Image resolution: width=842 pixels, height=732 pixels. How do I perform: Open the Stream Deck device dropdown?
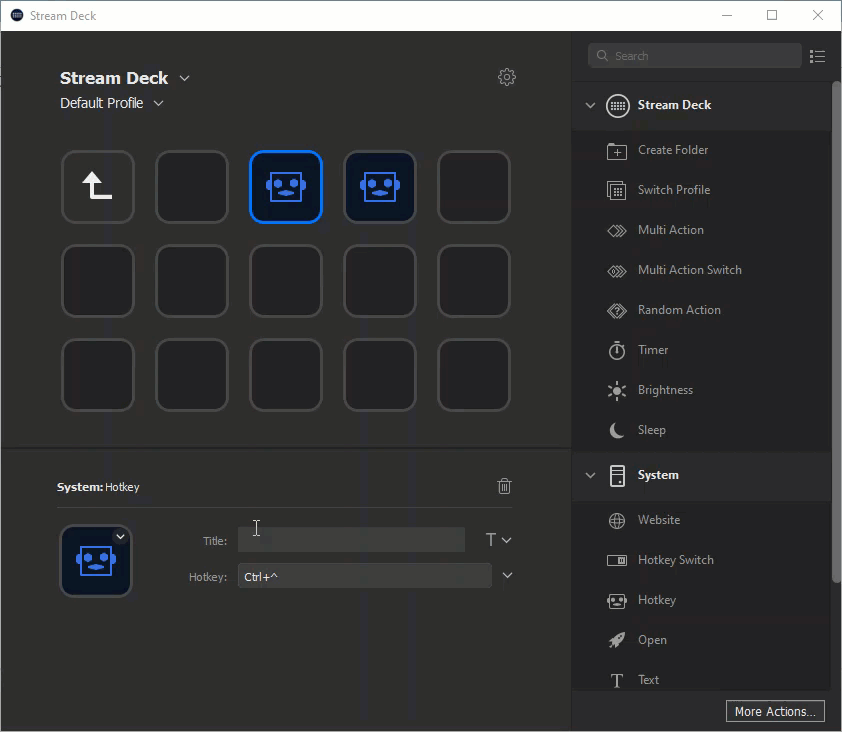184,78
